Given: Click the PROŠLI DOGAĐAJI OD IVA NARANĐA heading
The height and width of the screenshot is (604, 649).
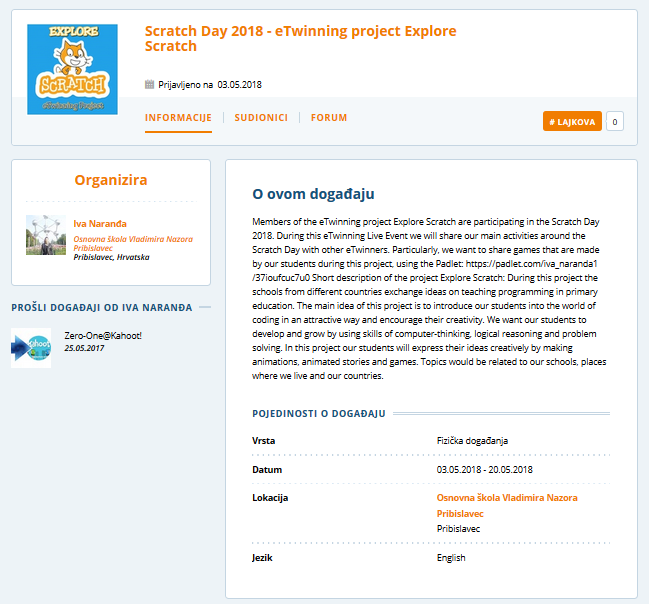Looking at the screenshot, I should (102, 308).
